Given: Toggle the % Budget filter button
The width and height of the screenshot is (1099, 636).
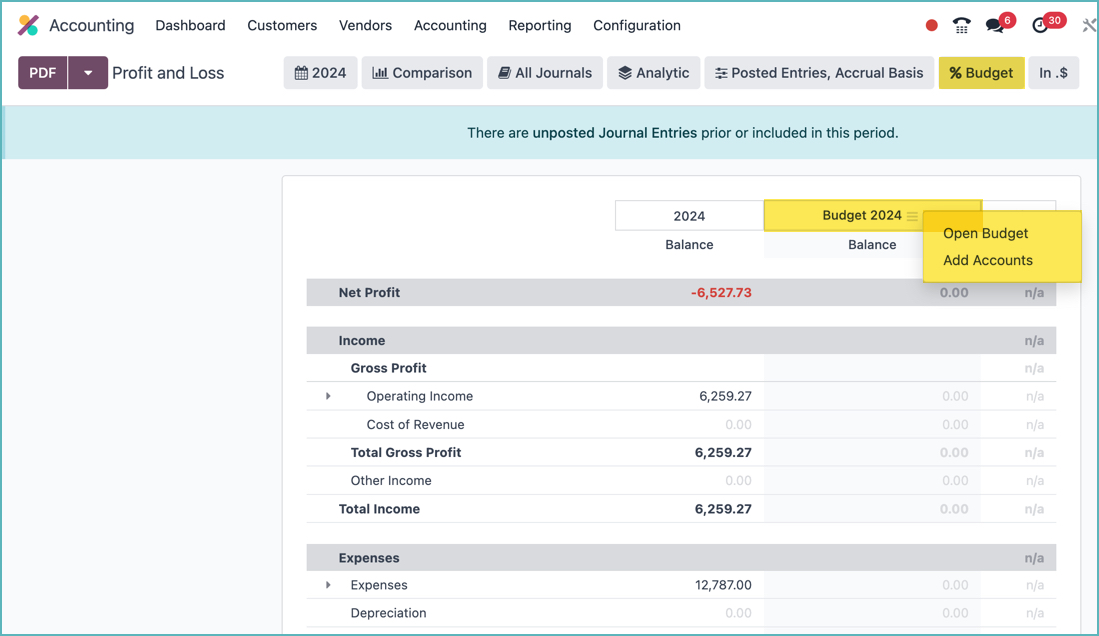Looking at the screenshot, I should [980, 73].
